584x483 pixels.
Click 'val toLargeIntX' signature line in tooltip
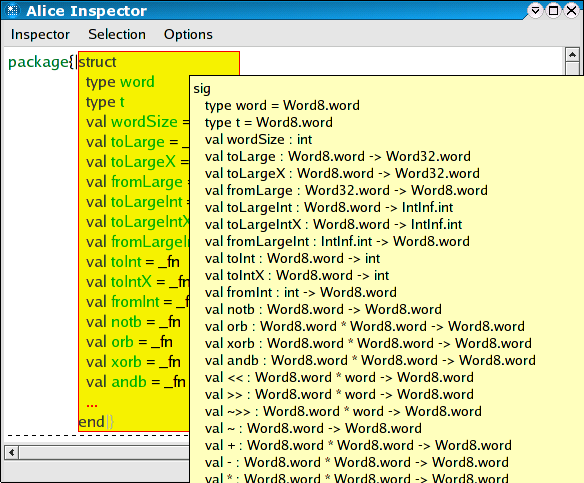[333, 225]
